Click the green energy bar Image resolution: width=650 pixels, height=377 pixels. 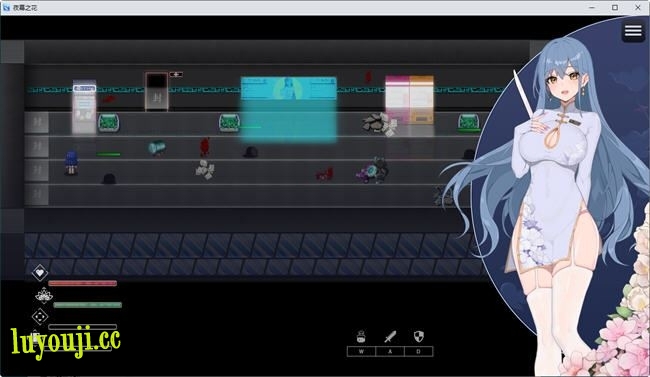[87, 305]
